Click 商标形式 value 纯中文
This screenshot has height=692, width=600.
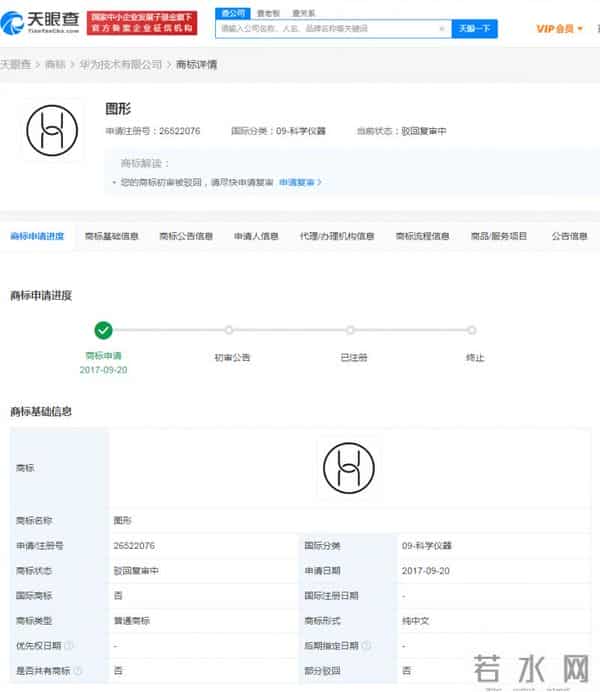coord(415,621)
